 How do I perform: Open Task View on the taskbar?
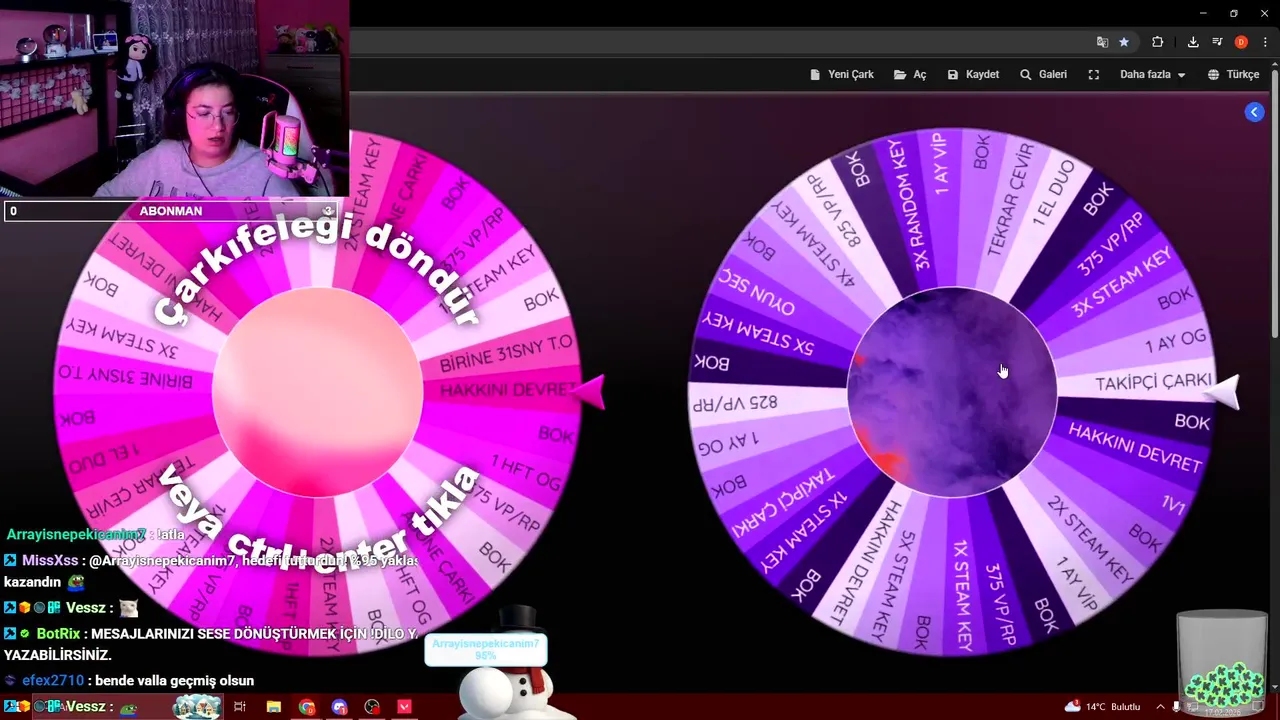pyautogui.click(x=240, y=707)
